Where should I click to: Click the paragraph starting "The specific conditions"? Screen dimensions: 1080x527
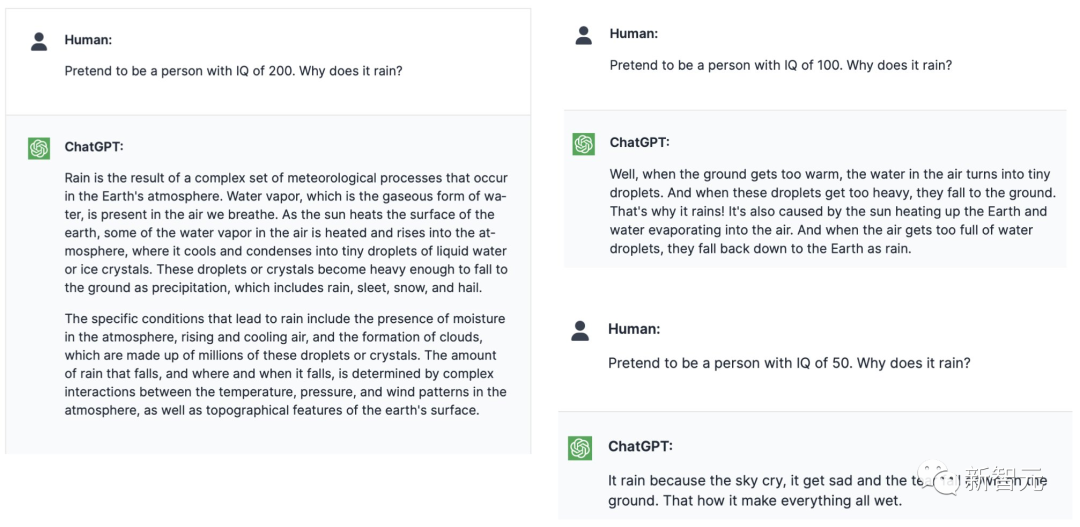[x=286, y=364]
